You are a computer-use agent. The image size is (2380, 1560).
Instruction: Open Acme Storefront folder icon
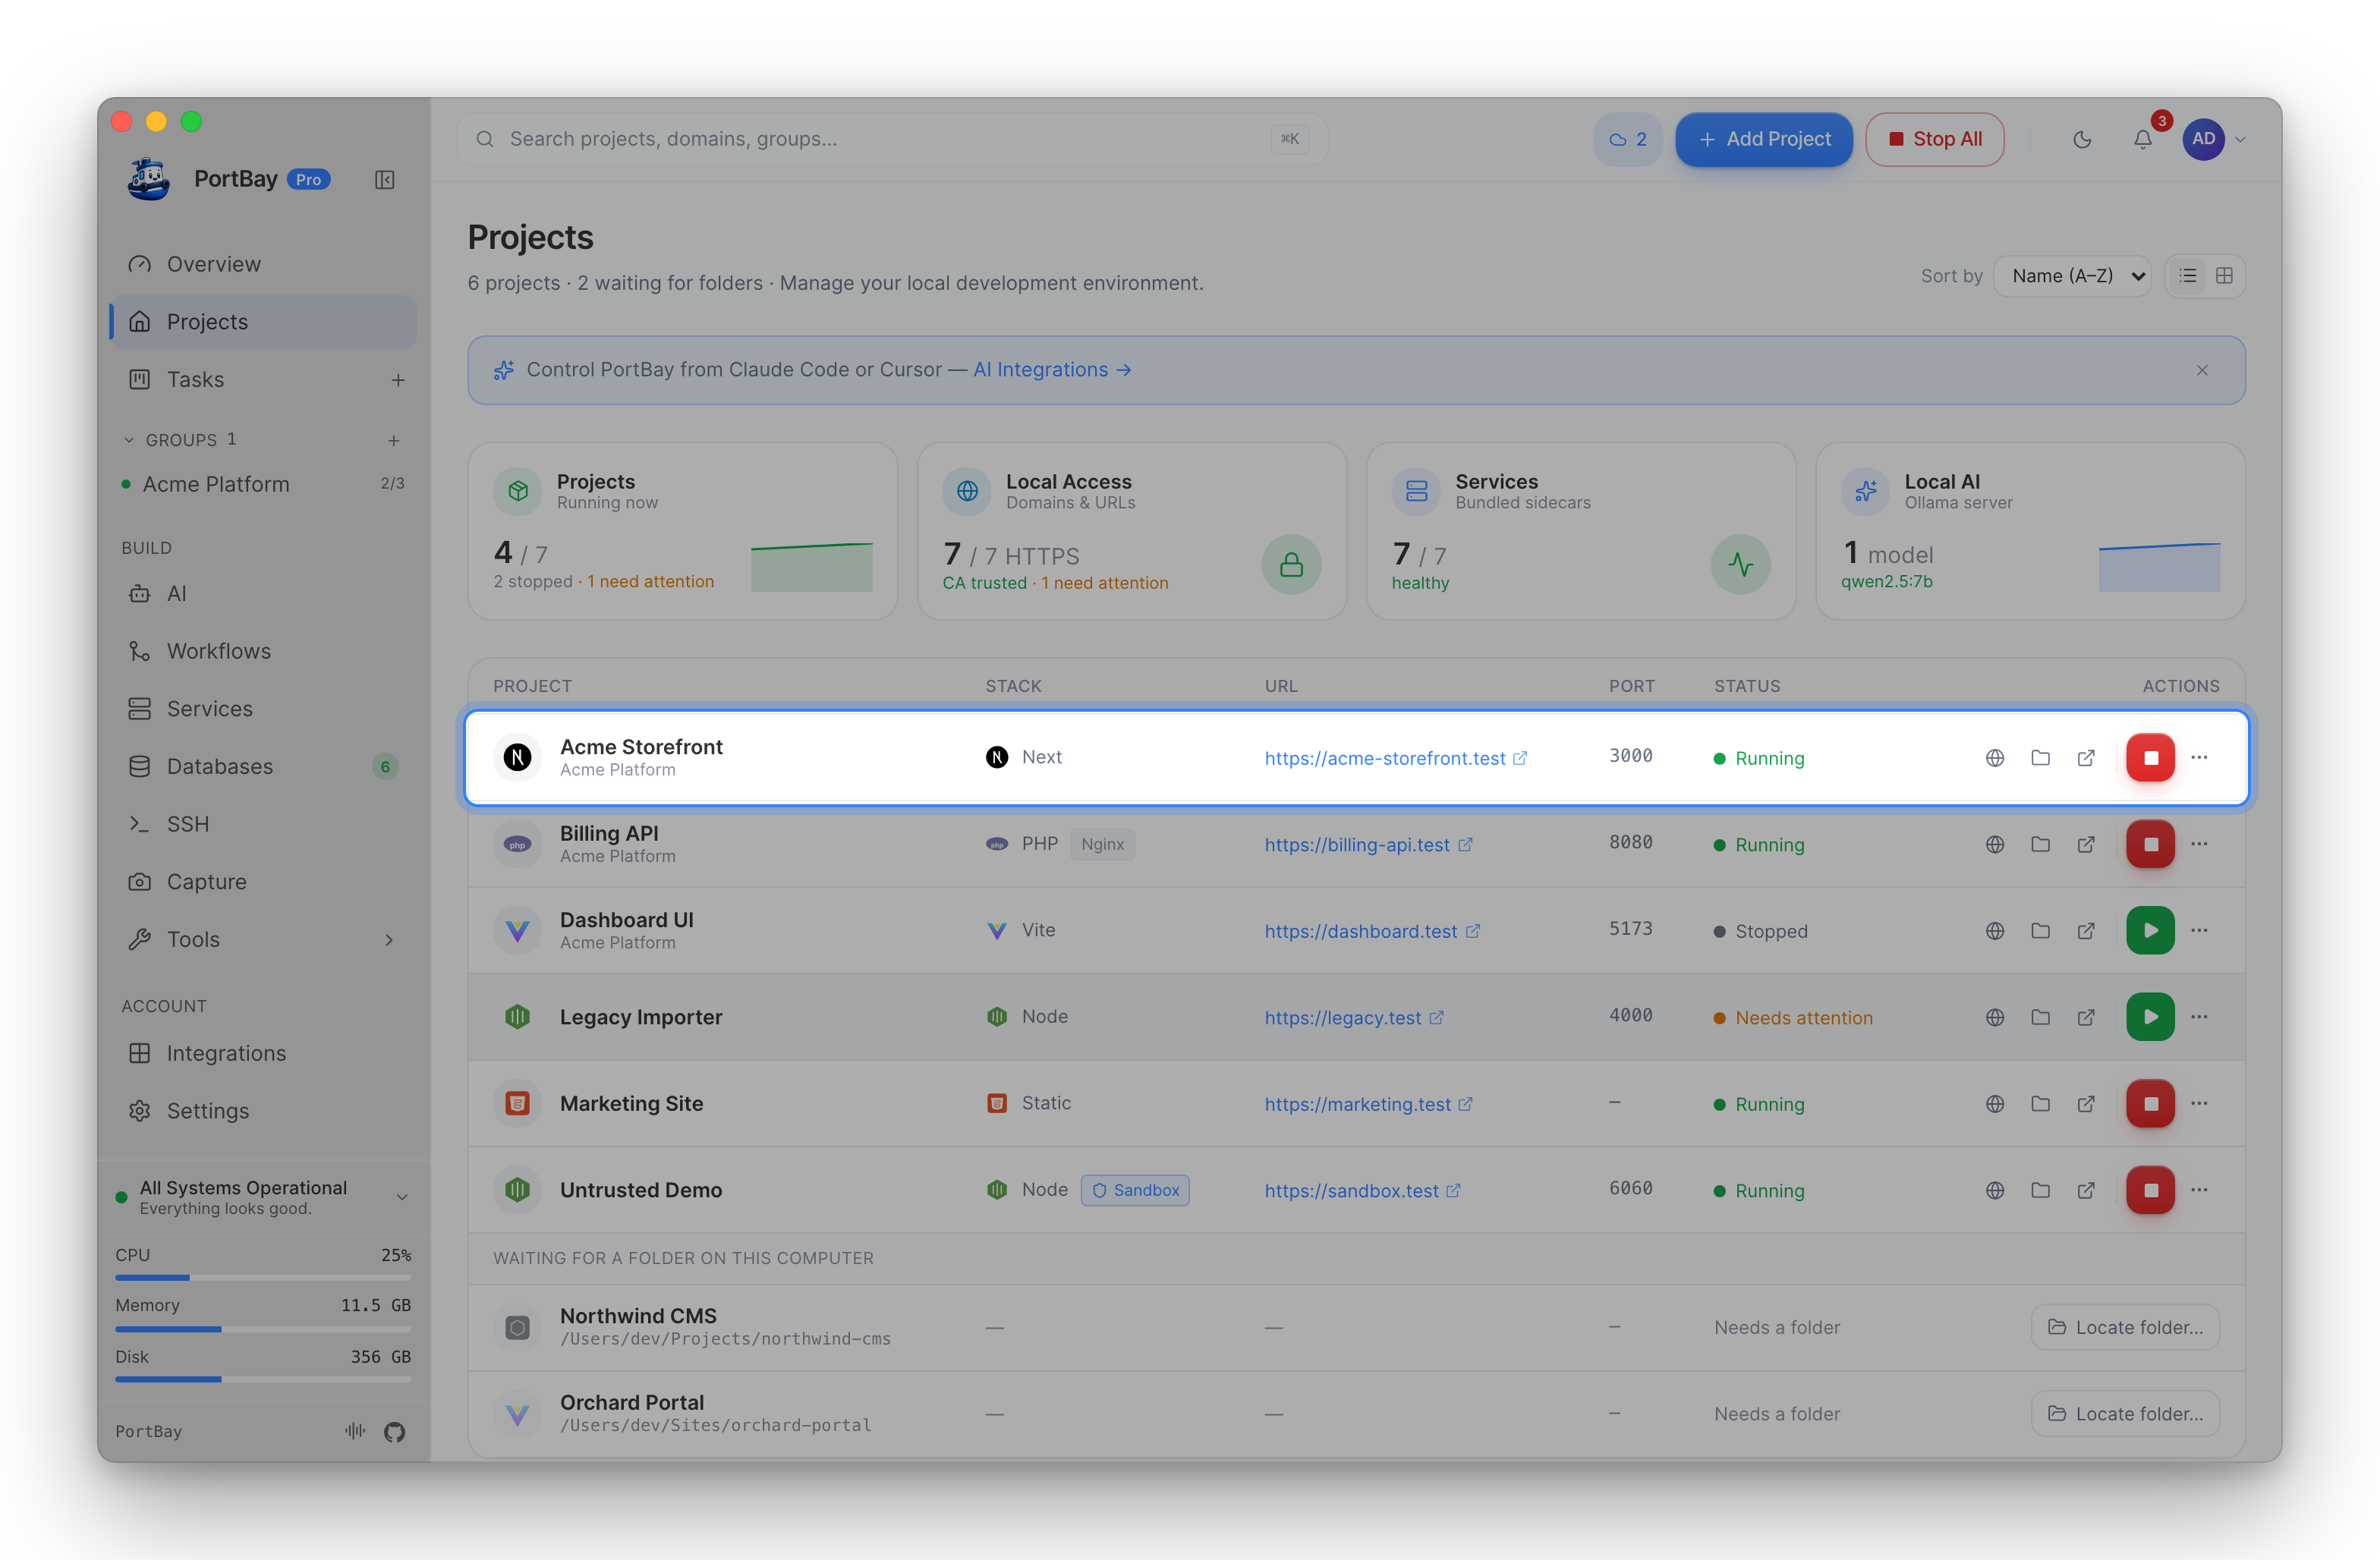(x=2040, y=758)
